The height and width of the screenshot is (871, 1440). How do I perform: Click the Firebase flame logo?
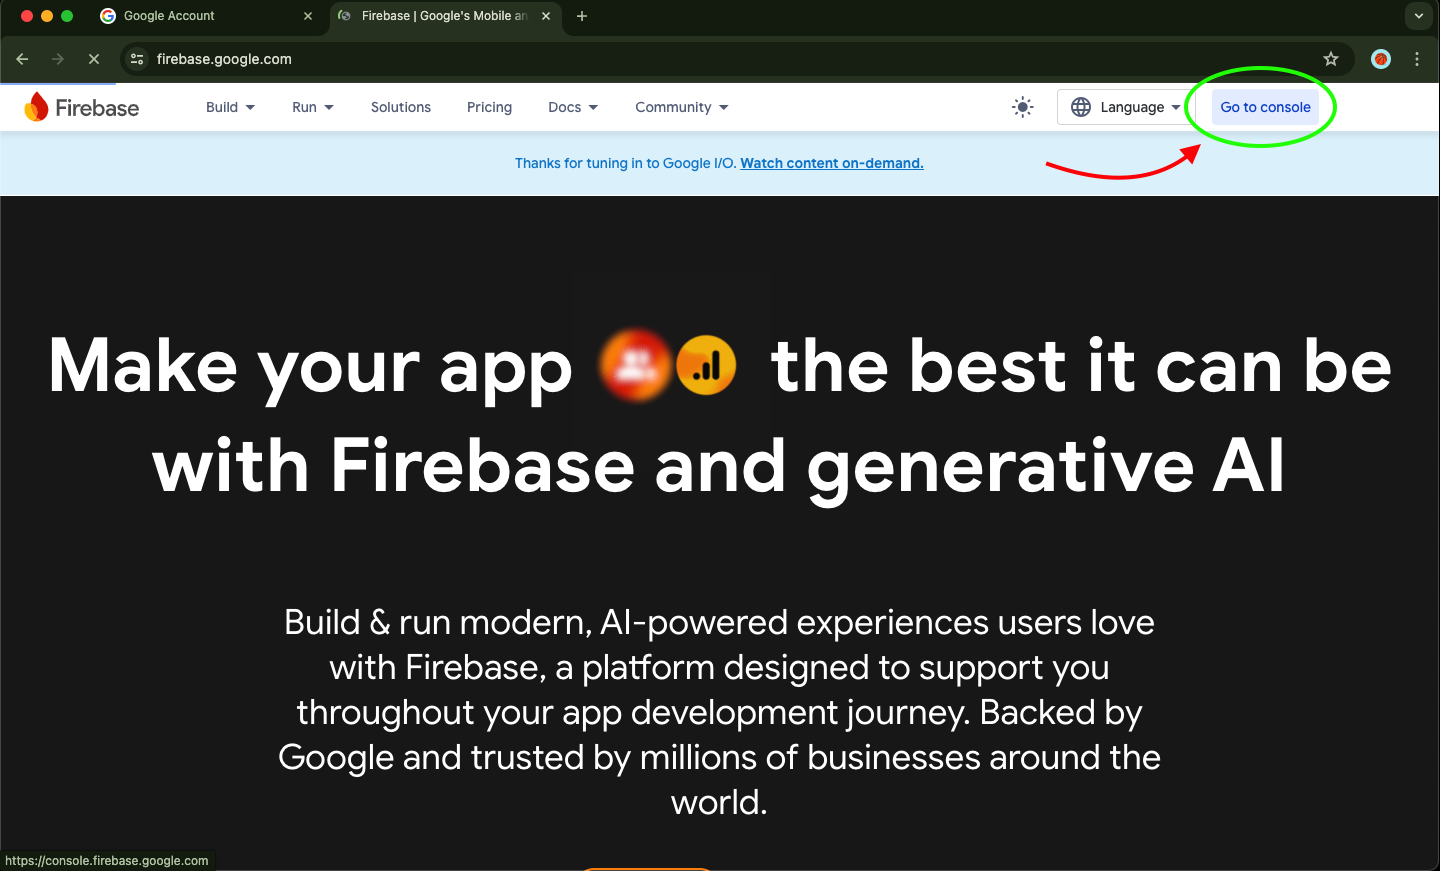[x=38, y=106]
